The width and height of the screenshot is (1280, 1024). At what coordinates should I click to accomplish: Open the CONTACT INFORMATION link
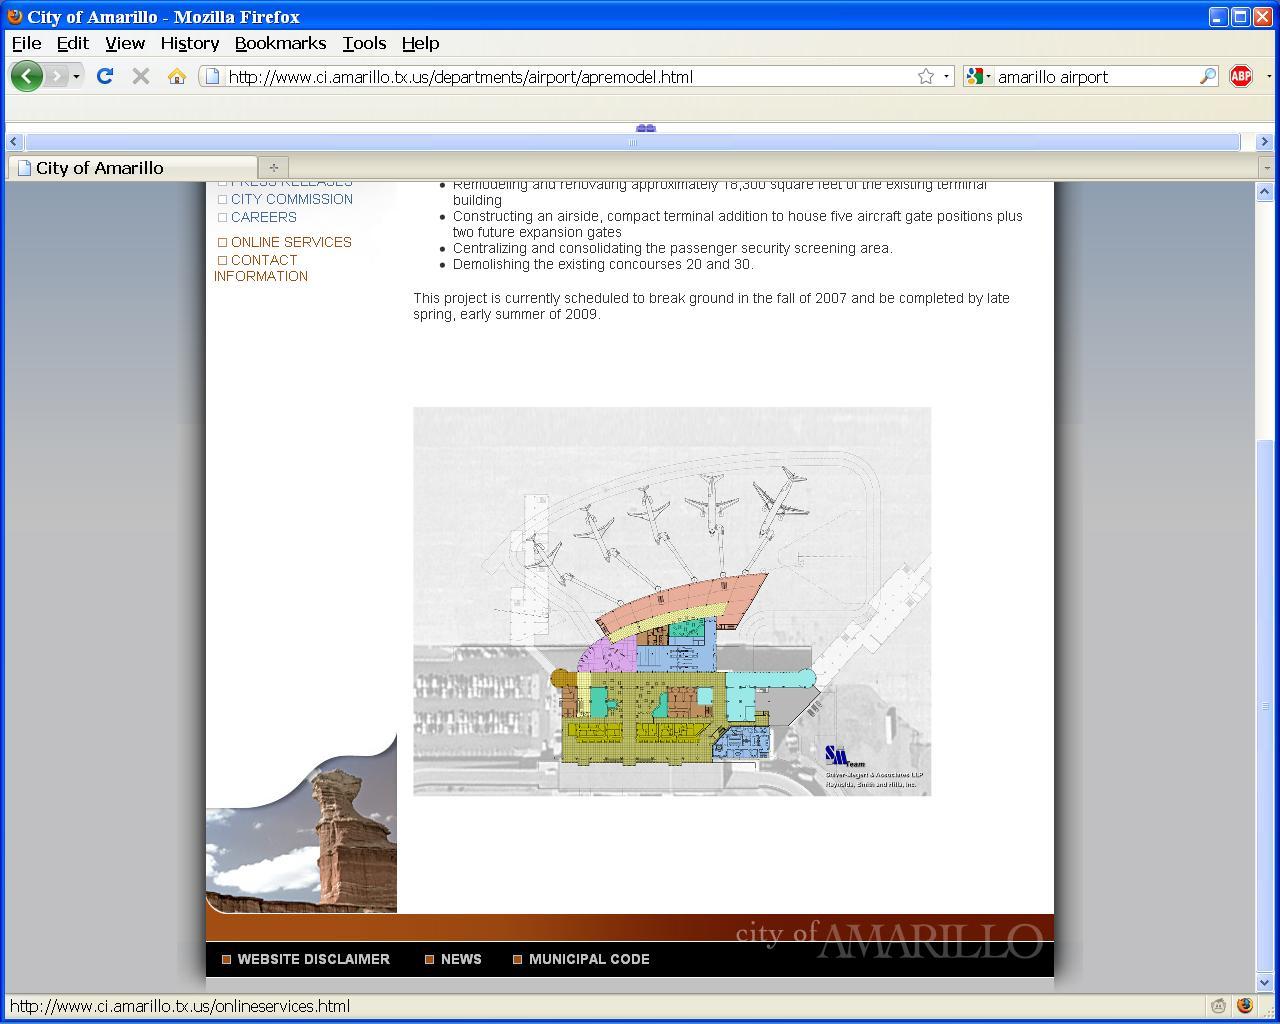click(x=261, y=268)
